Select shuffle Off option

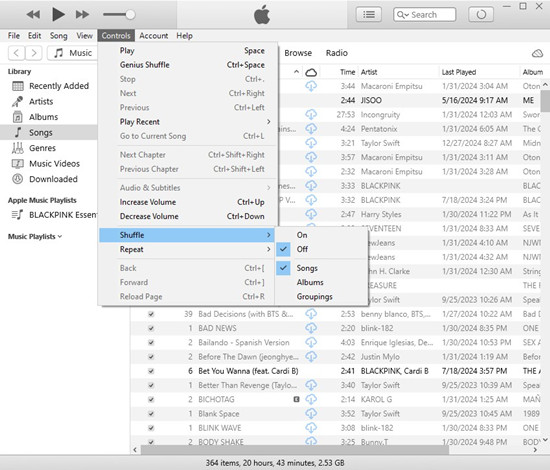pyautogui.click(x=321, y=249)
